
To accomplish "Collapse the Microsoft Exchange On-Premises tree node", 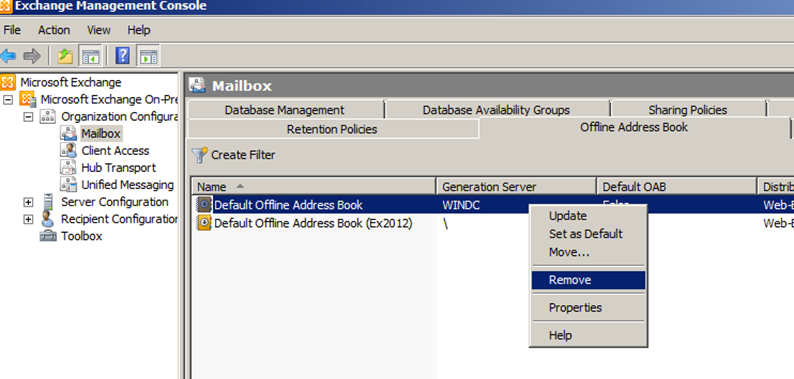I will [8, 99].
